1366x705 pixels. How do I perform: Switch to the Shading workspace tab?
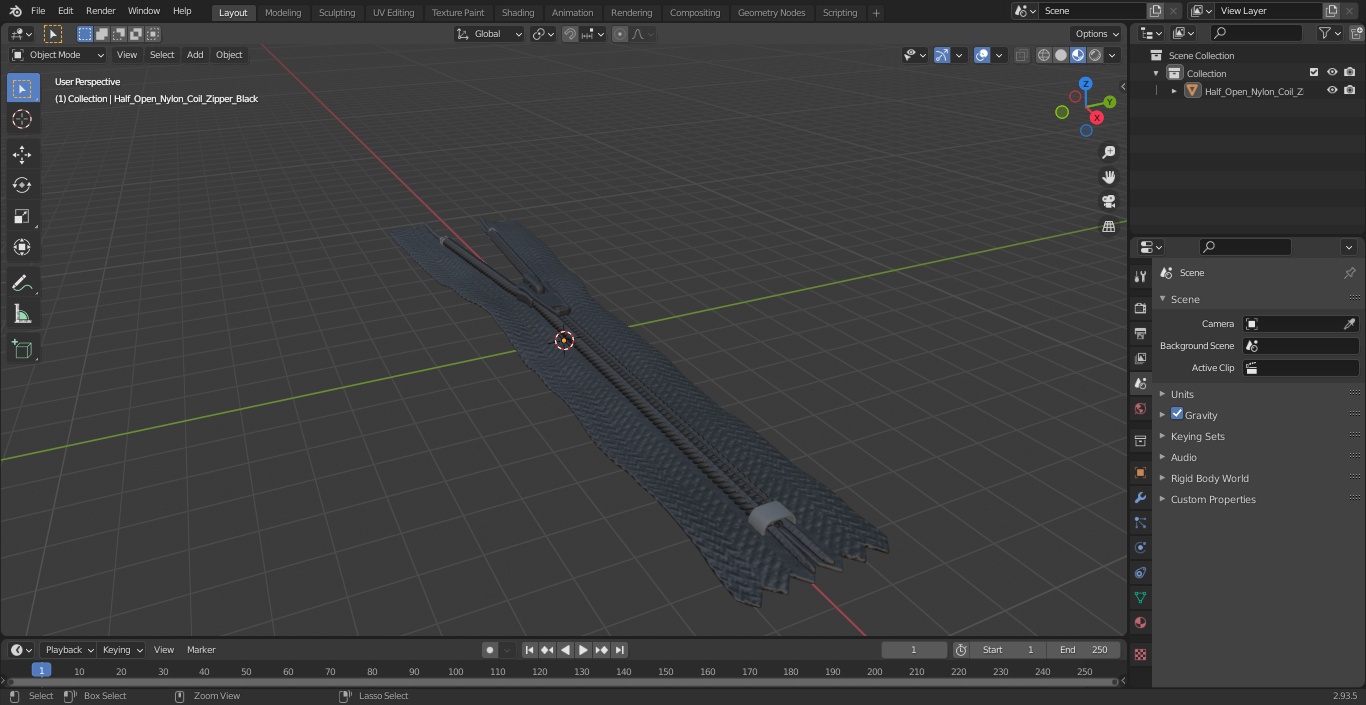[518, 13]
